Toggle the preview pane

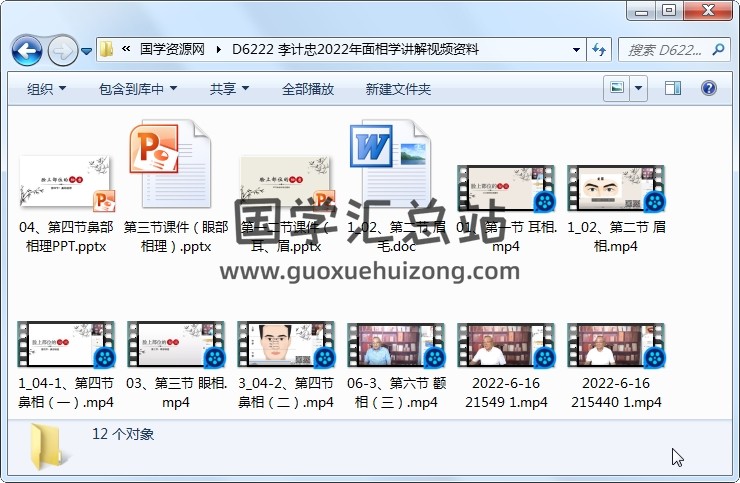pyautogui.click(x=673, y=88)
